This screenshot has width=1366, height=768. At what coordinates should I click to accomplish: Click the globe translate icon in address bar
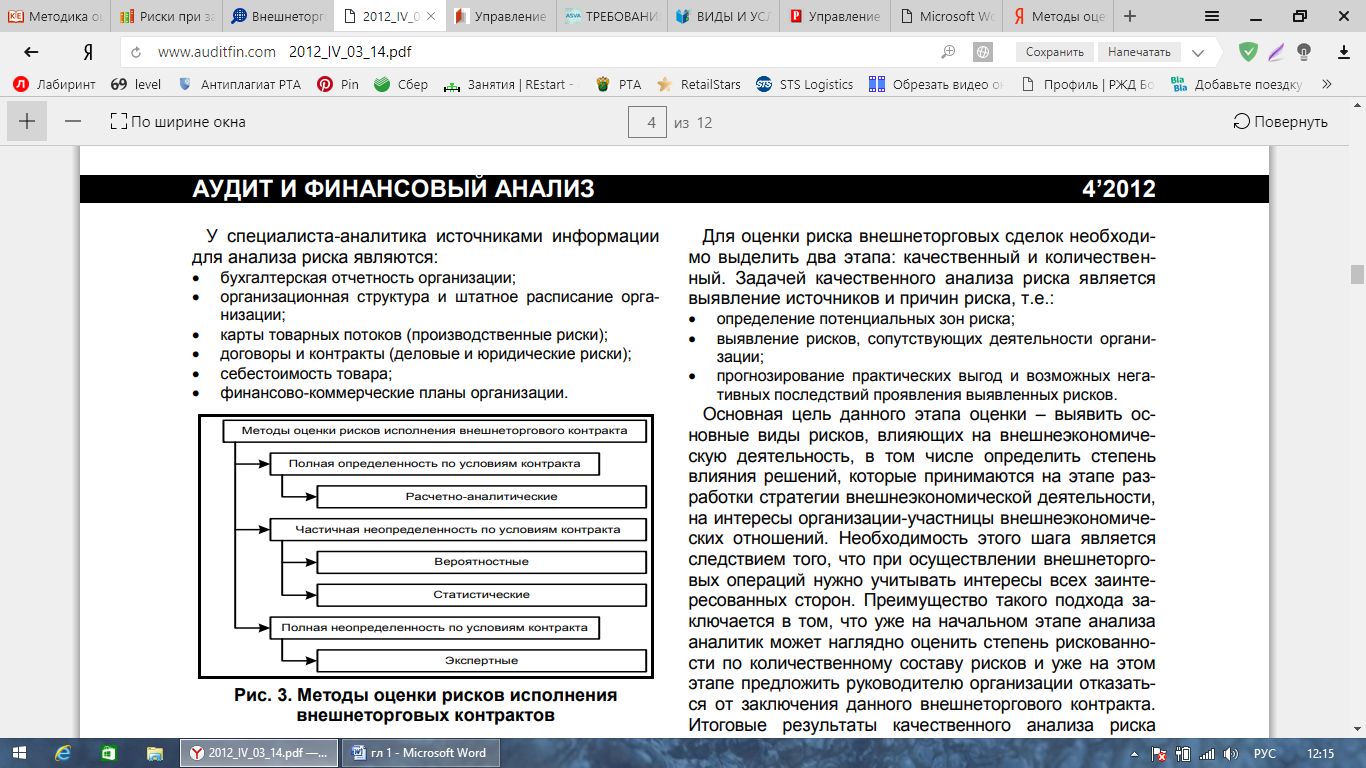pyautogui.click(x=984, y=52)
